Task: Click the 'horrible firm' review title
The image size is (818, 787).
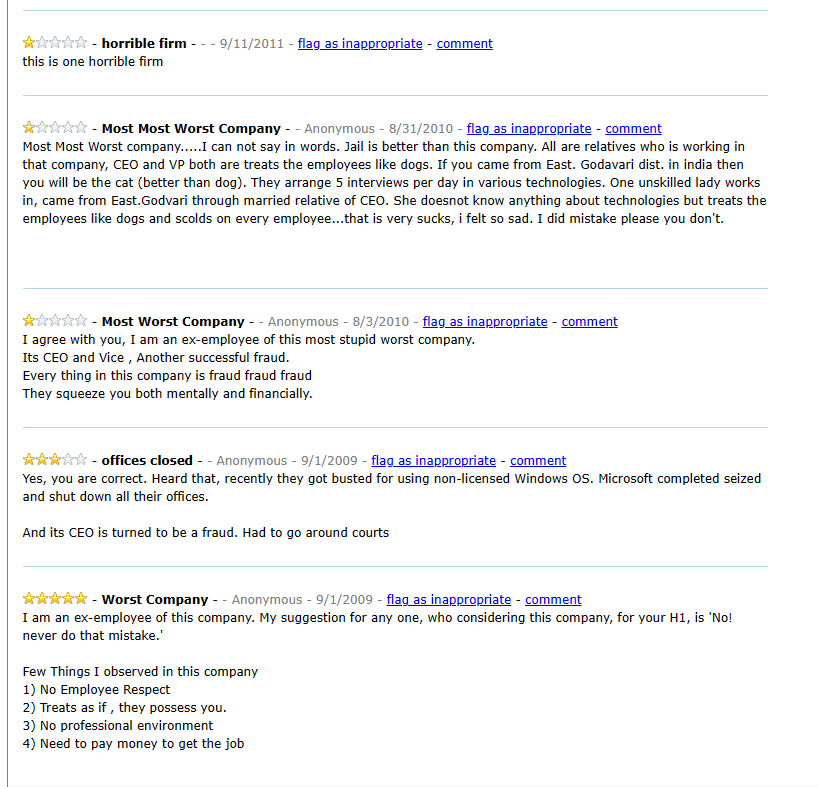Action: tap(144, 44)
